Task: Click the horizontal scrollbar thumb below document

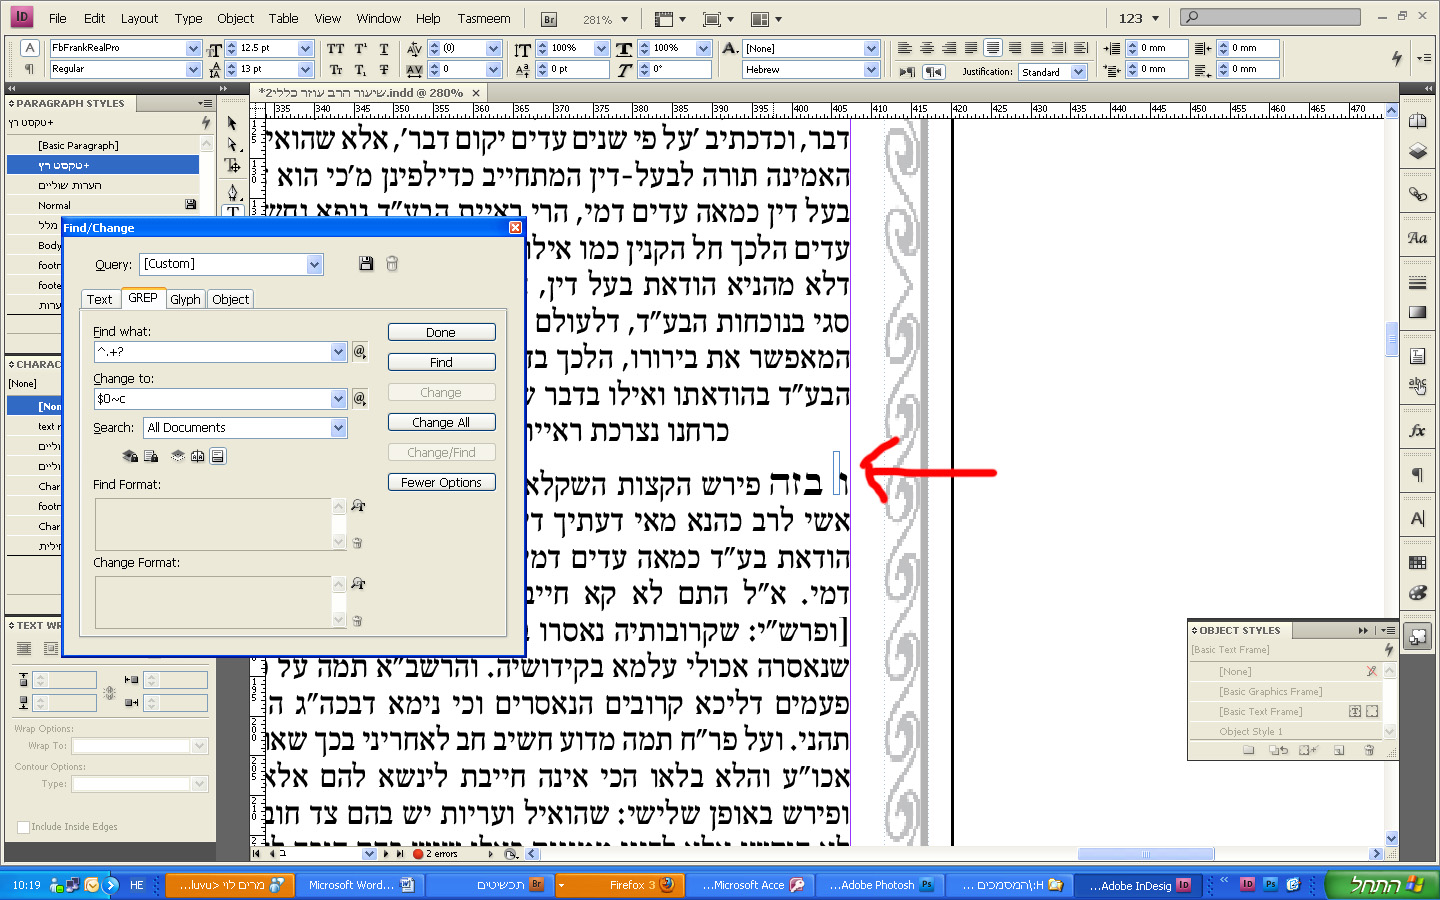Action: [1146, 854]
